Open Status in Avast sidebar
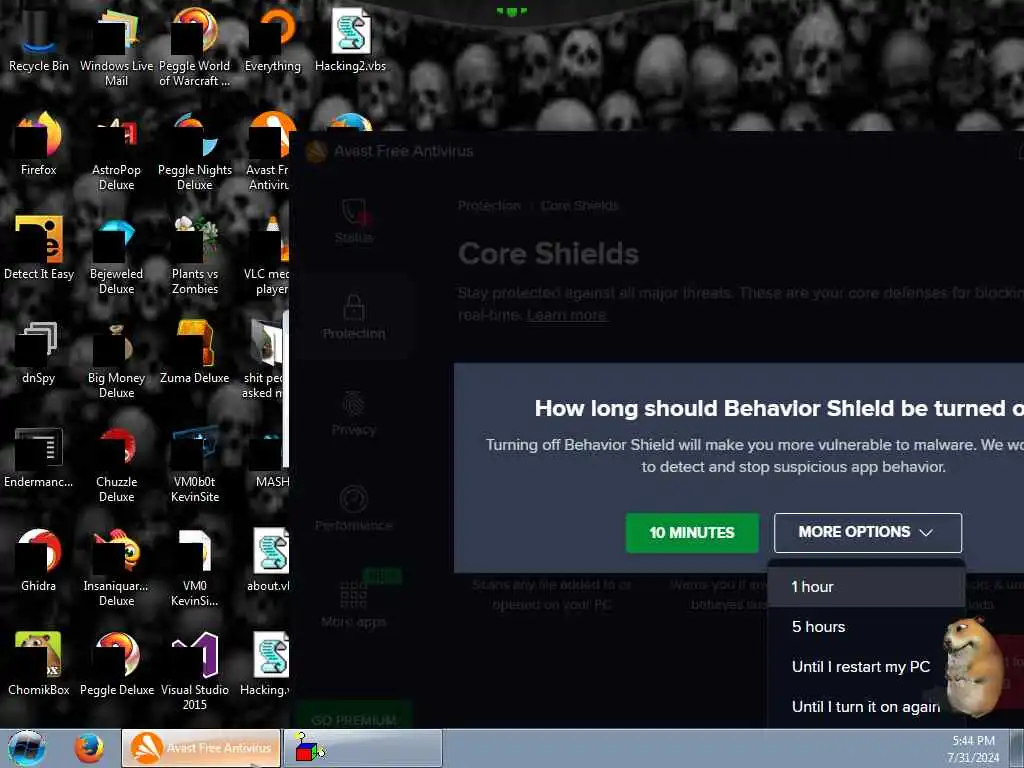 point(353,221)
